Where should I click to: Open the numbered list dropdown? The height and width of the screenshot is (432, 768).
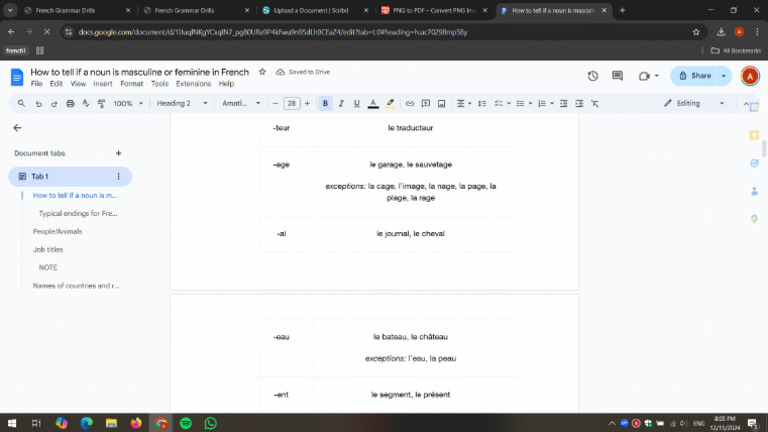[546, 103]
